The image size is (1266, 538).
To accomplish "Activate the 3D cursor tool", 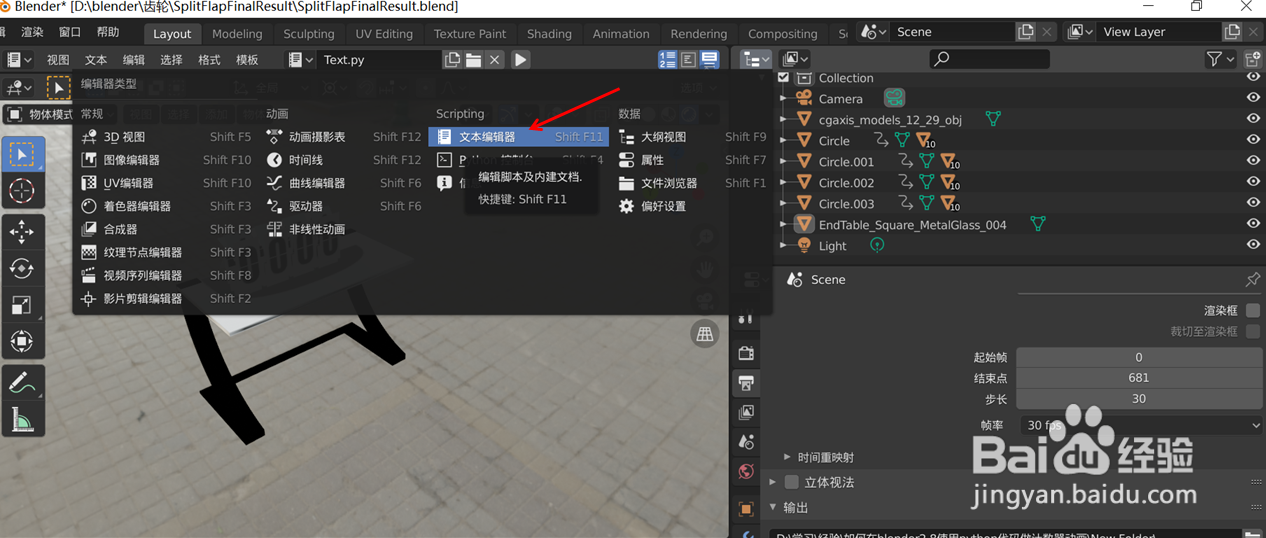I will click(x=22, y=191).
